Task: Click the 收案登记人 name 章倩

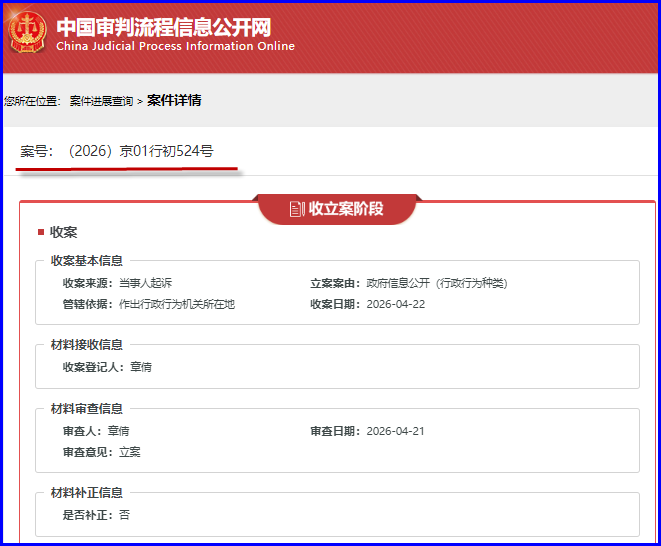Action: (141, 367)
